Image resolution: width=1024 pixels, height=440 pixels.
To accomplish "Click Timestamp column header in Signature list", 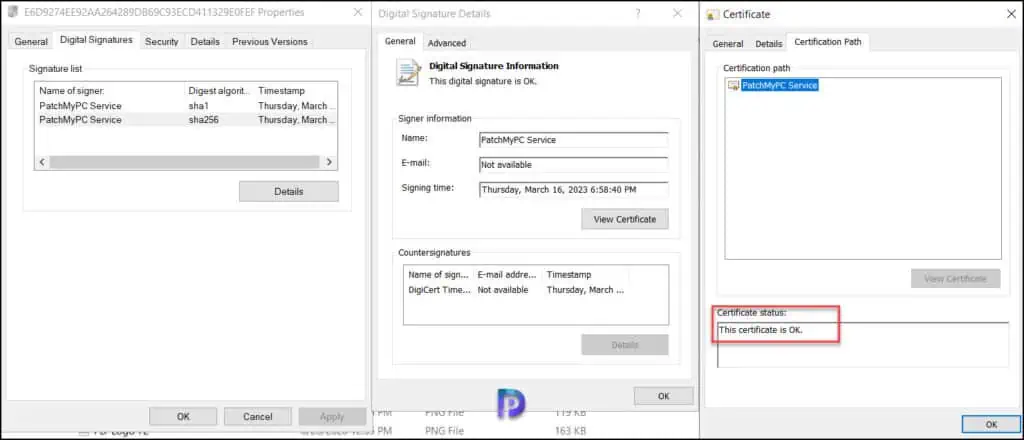I will click(296, 91).
